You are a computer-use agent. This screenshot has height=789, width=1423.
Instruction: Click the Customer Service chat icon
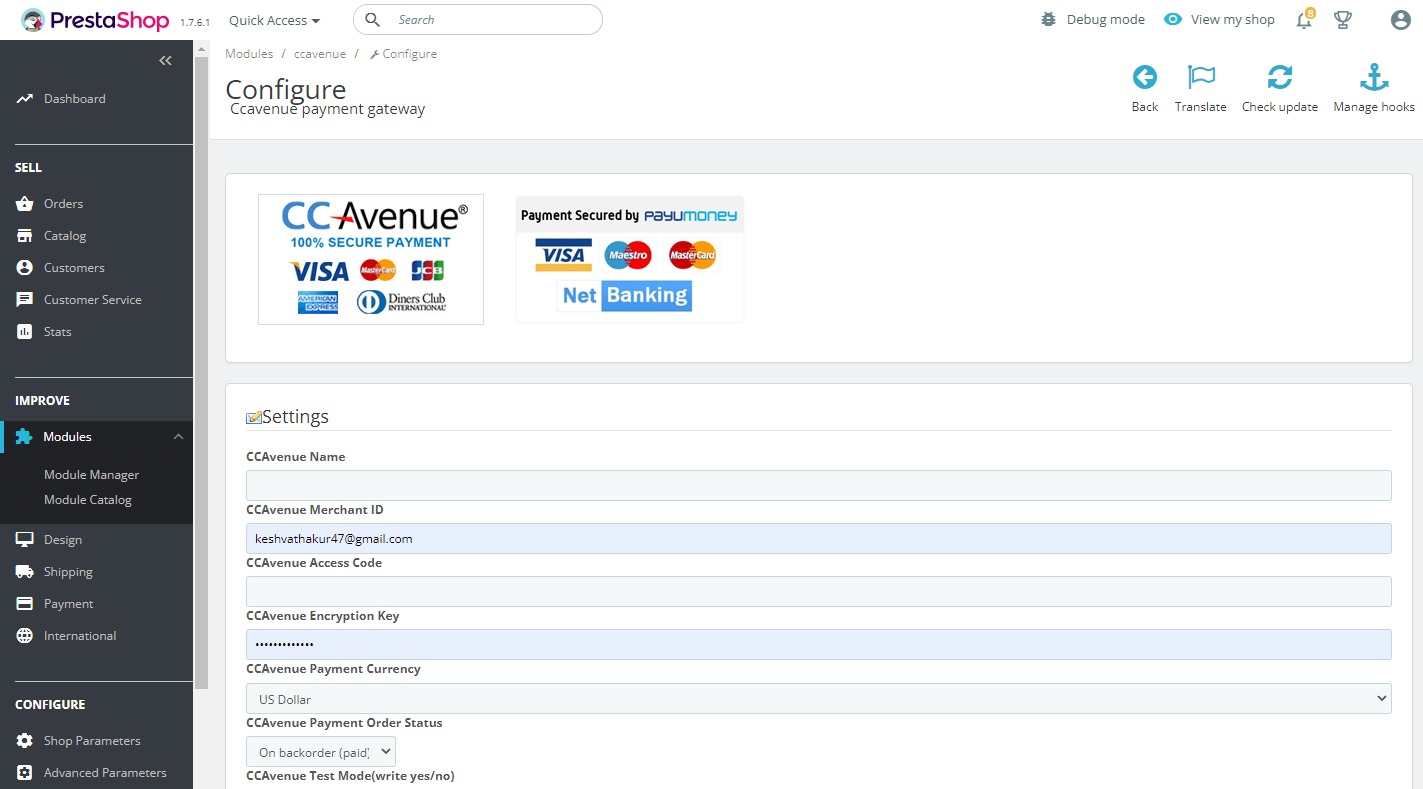pyautogui.click(x=25, y=300)
